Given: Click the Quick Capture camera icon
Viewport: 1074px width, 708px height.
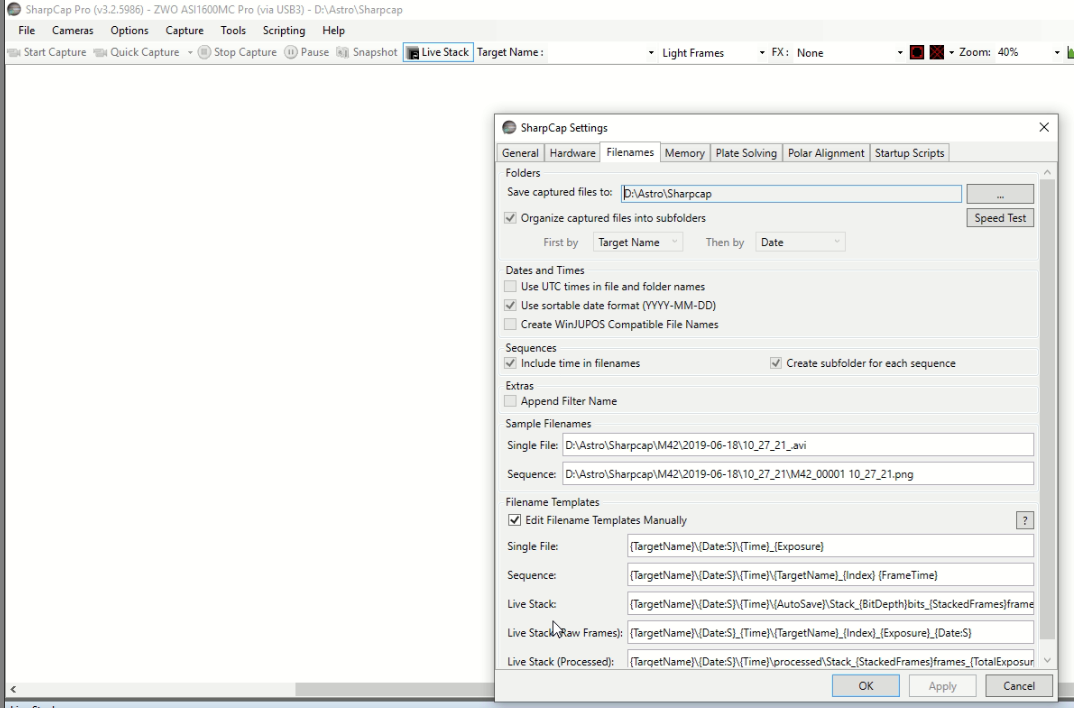Looking at the screenshot, I should [100, 53].
